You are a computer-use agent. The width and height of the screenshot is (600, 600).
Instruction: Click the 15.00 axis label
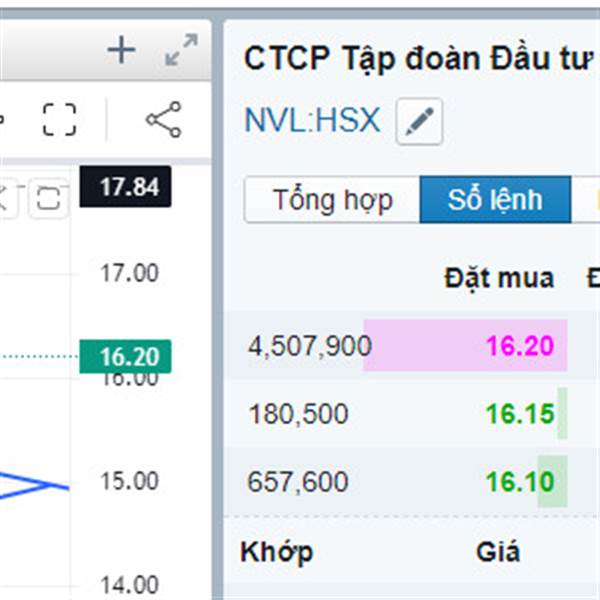(129, 481)
